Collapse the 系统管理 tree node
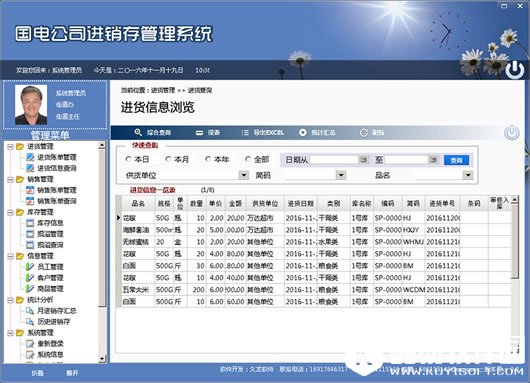Viewport: 530px width, 383px height. coord(10,333)
